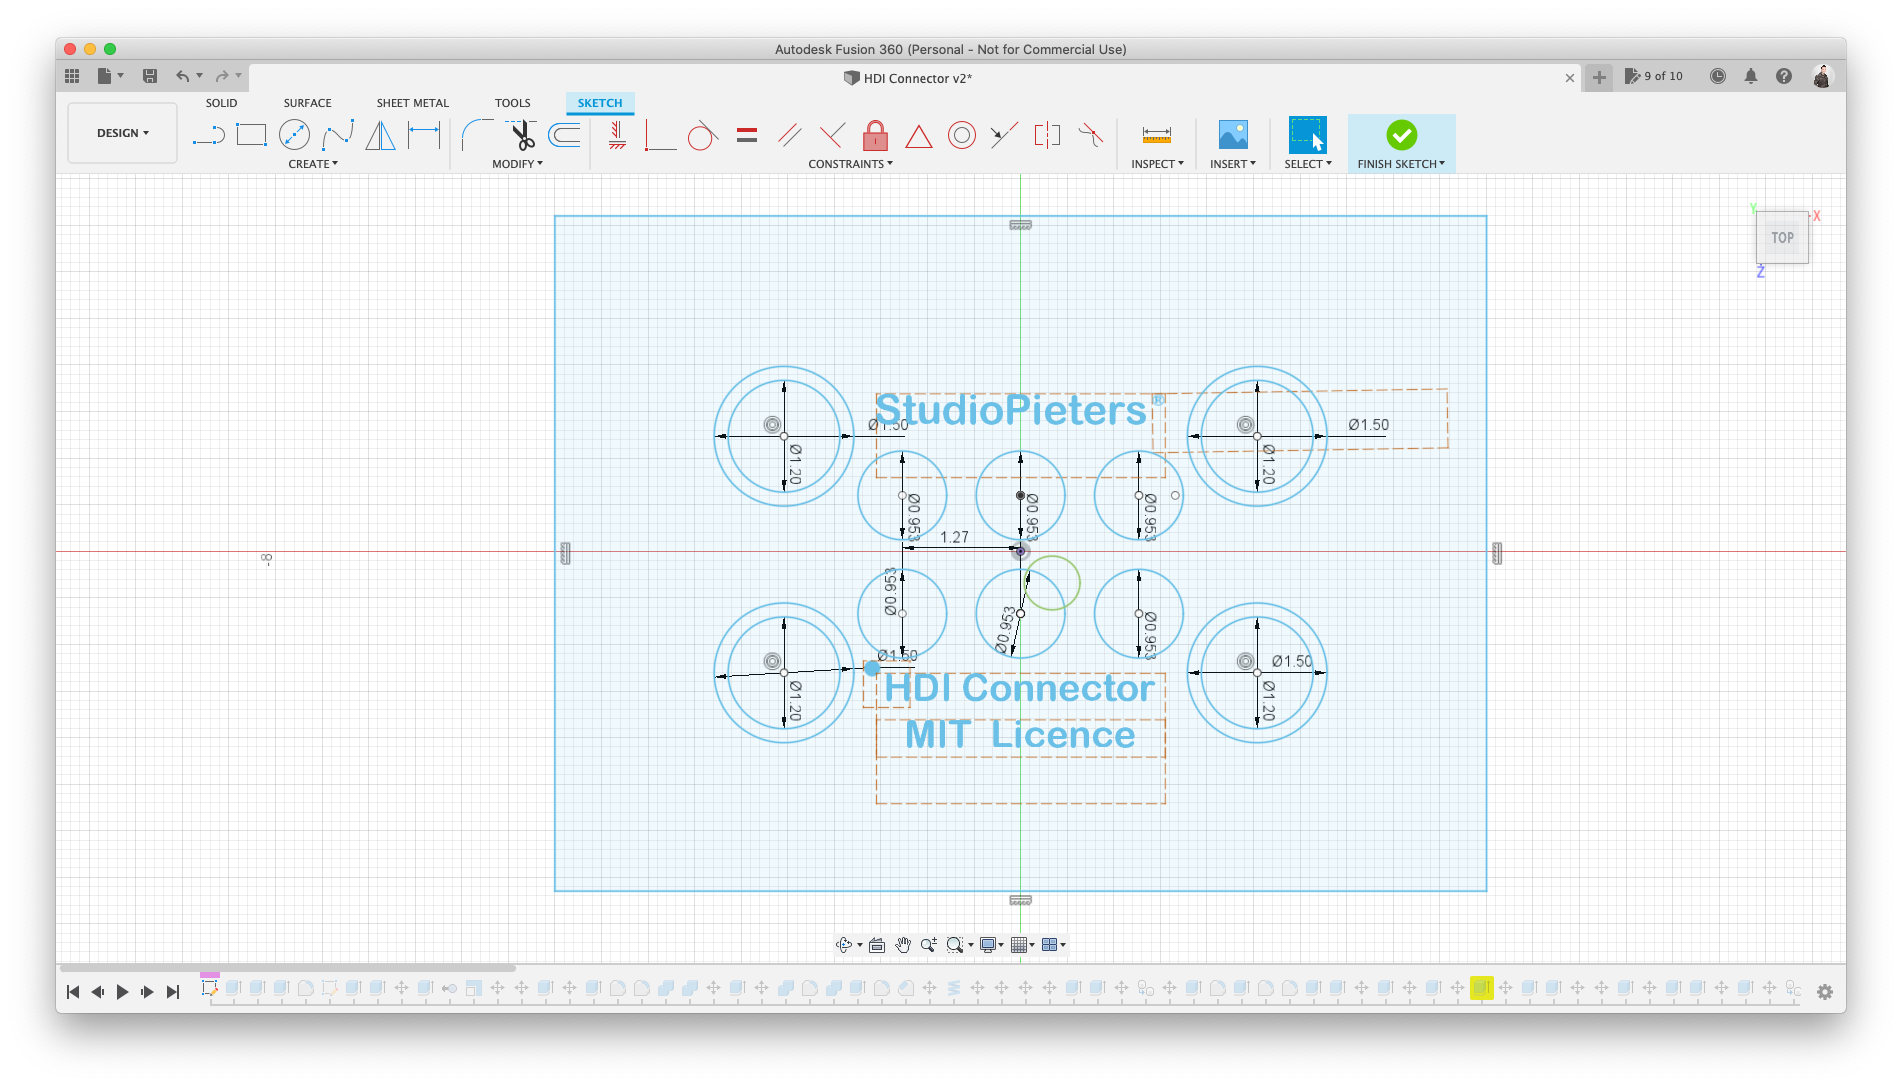
Task: Apply the Midpoint triangle constraint
Action: pos(918,136)
